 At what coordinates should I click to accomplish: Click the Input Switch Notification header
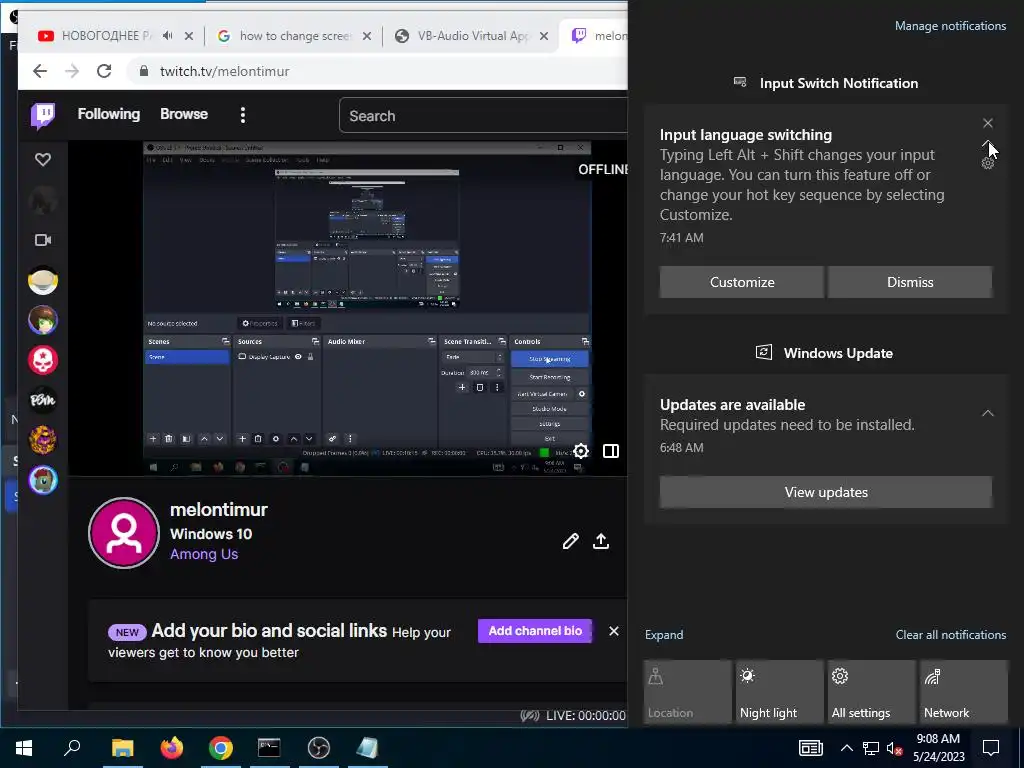[x=825, y=83]
